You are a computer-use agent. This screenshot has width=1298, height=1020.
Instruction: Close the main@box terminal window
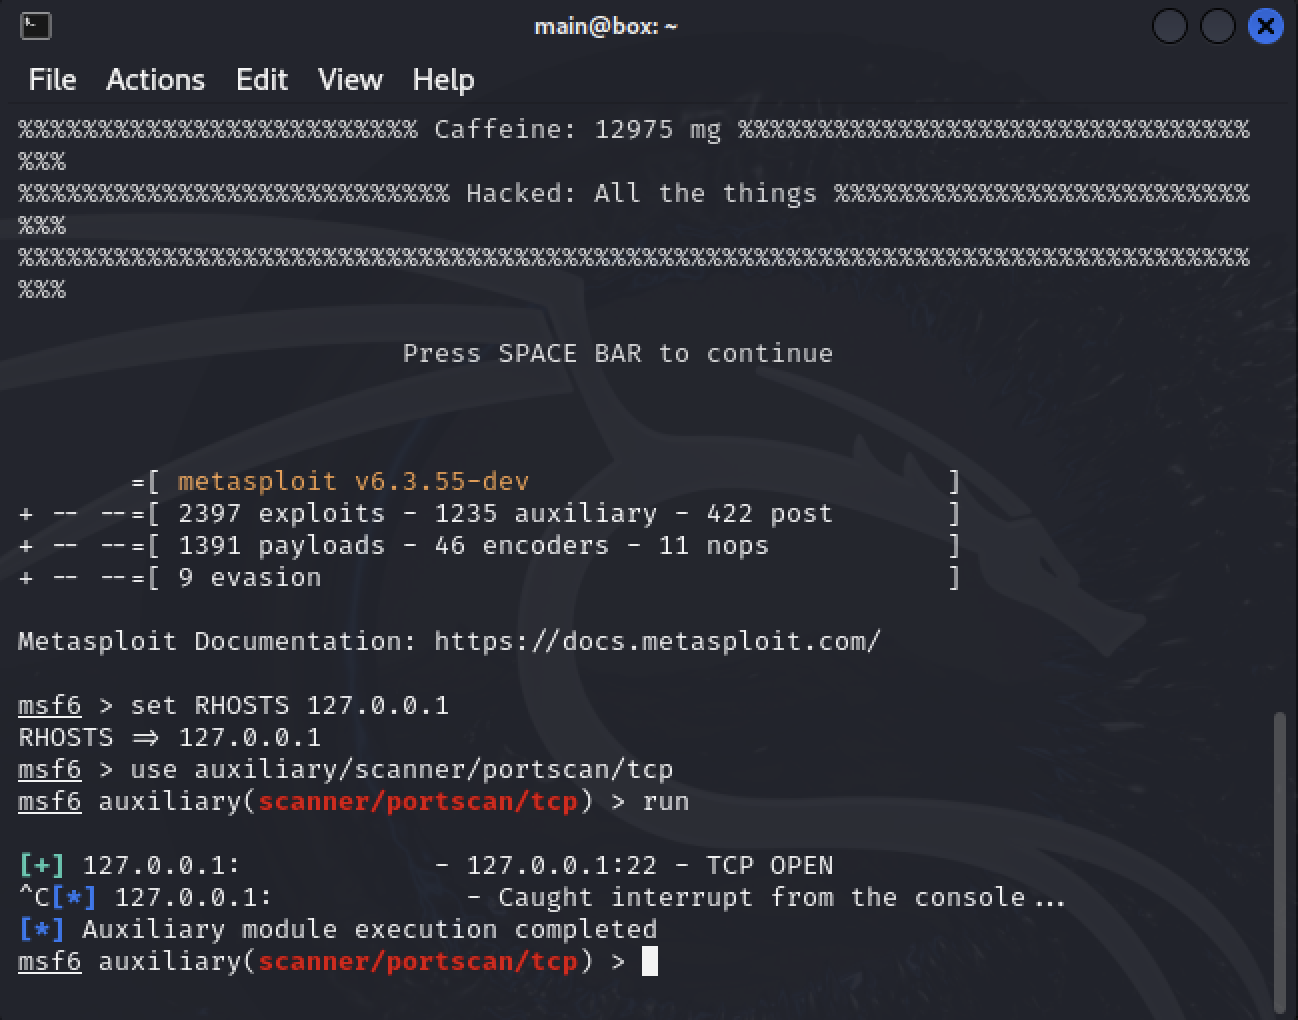(x=1265, y=26)
